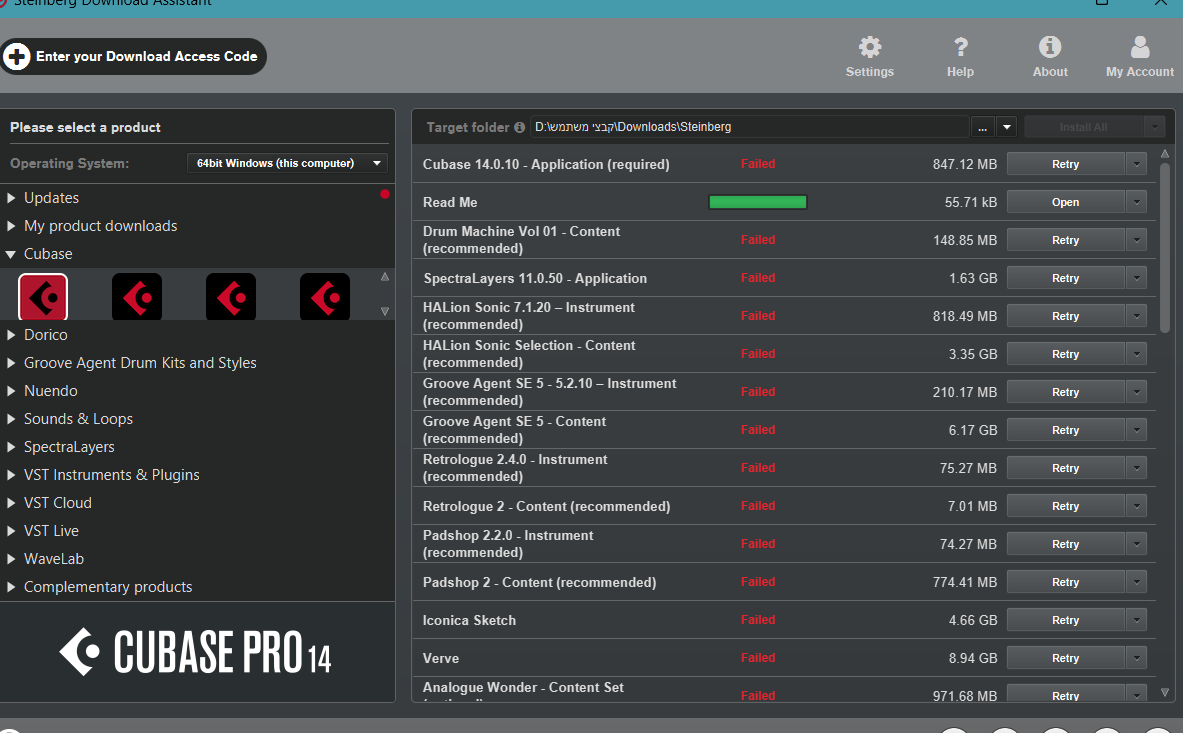Retry Padshop 2.2.0 Instrument download
Image resolution: width=1183 pixels, height=733 pixels.
(1065, 544)
